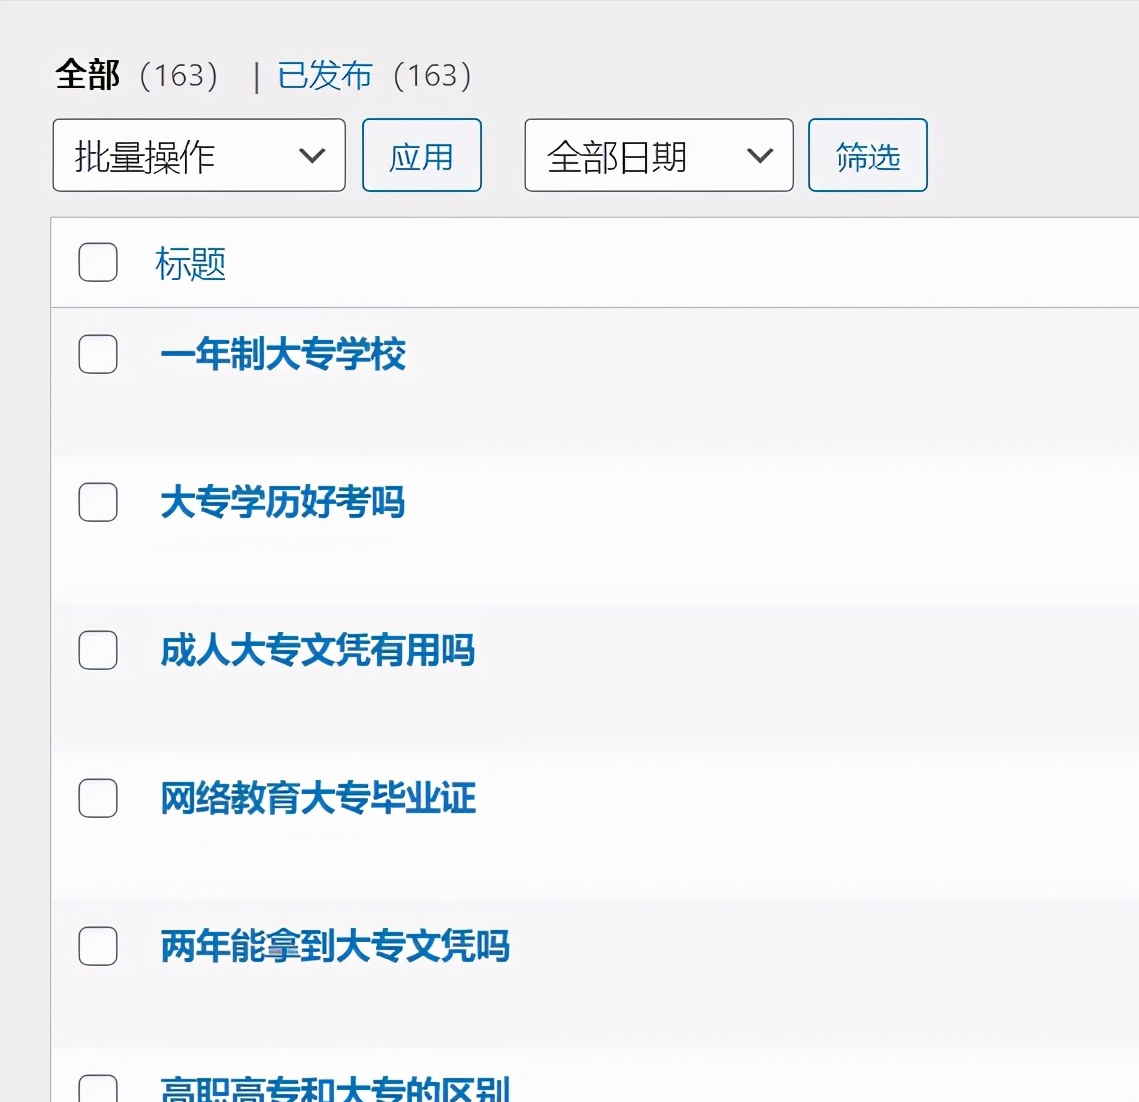
Task: Check the box for 网络教育大专毕业证
Action: (98, 798)
